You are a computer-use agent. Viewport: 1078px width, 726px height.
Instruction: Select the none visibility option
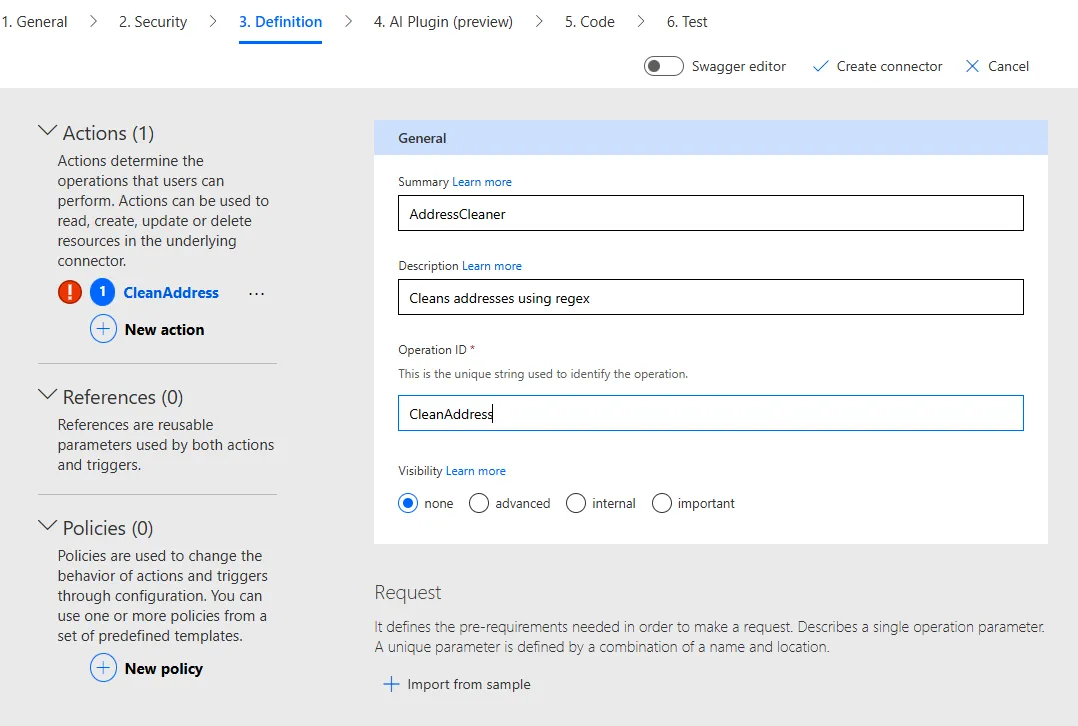pos(408,503)
